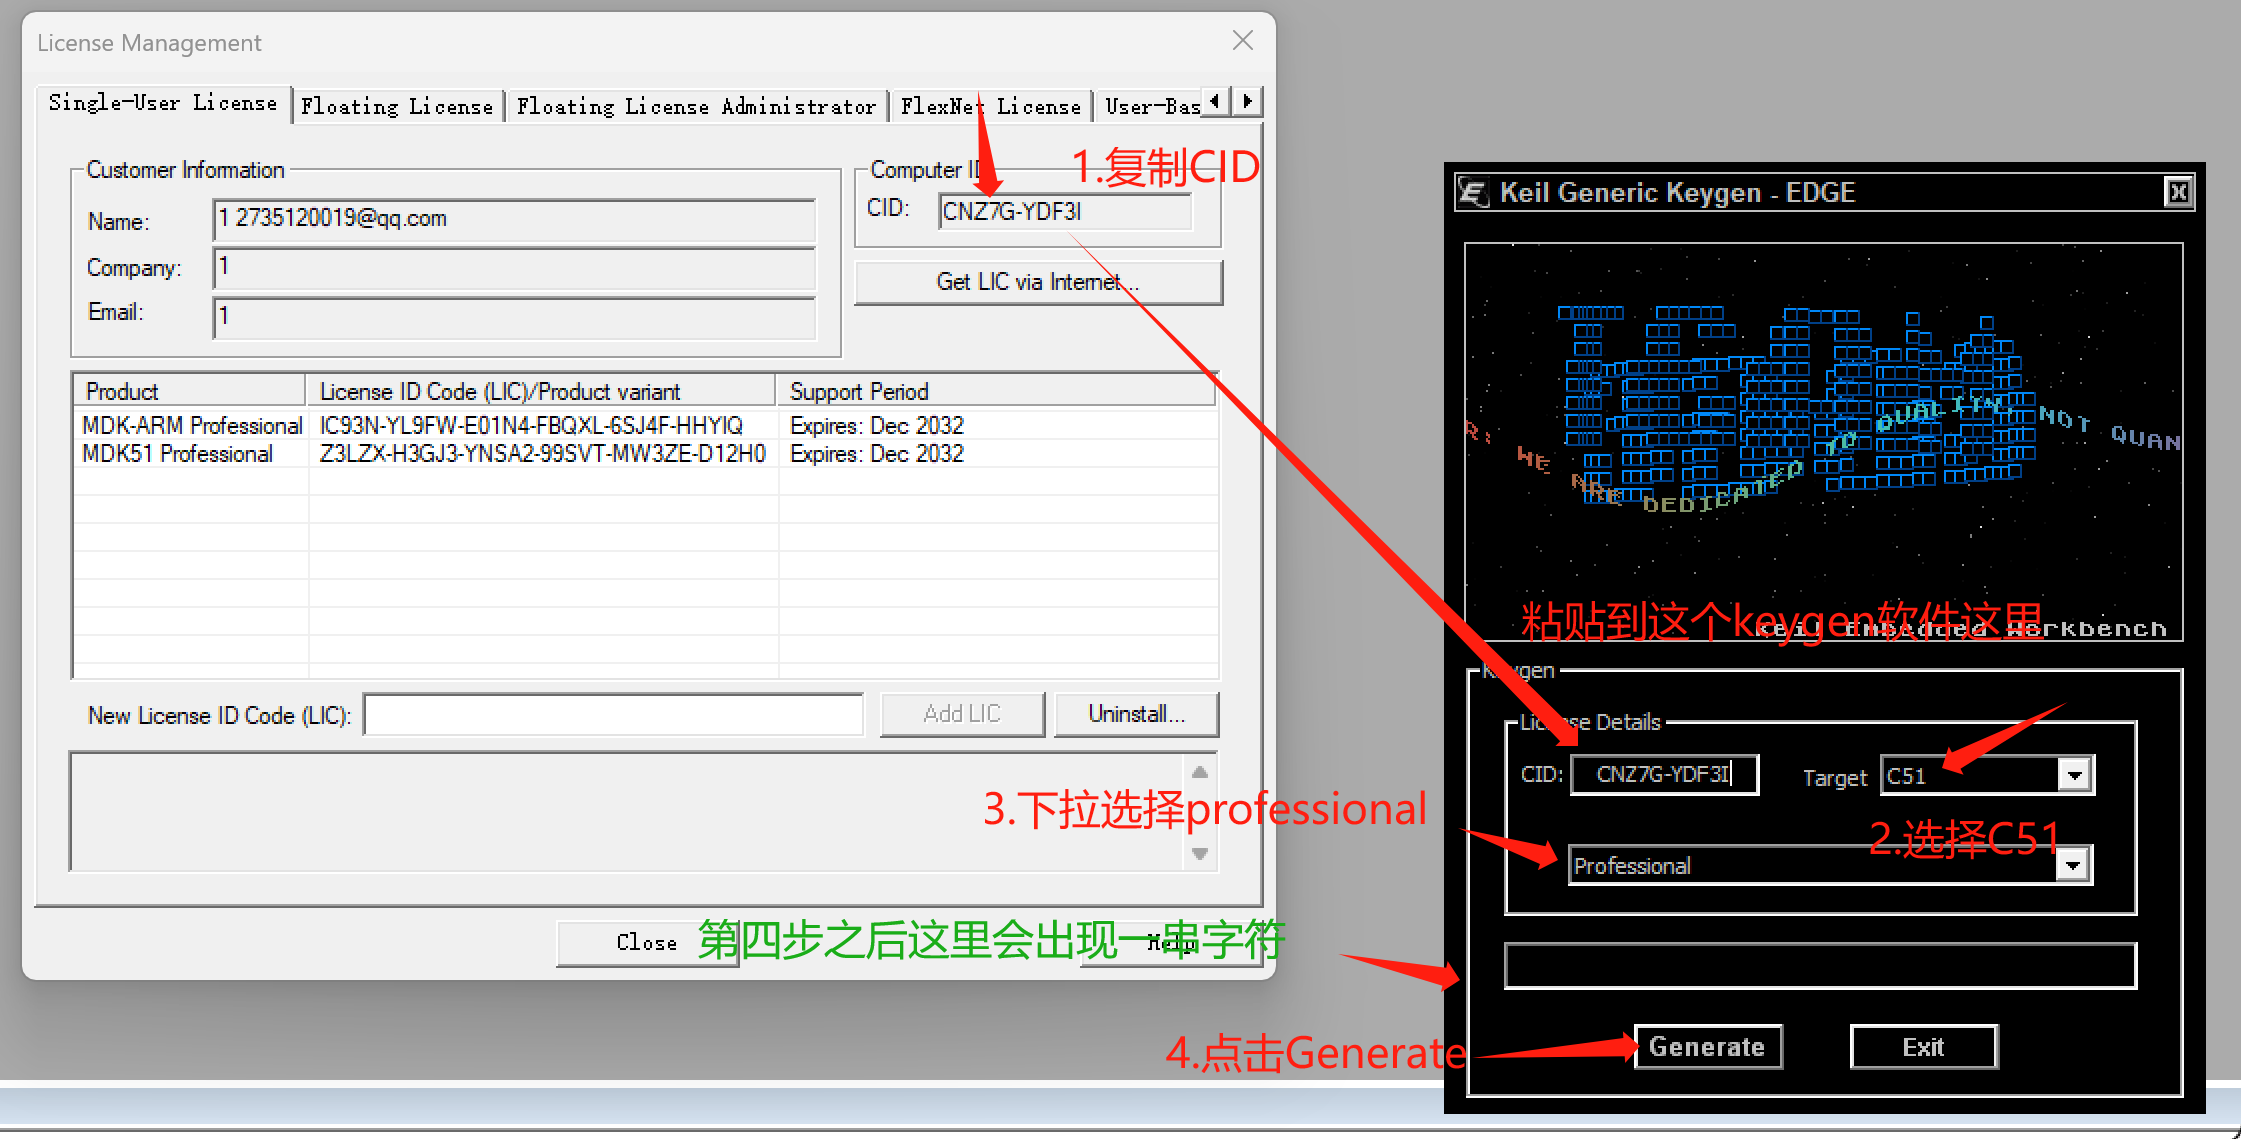Click scroll-down arrow in message box
This screenshot has width=2241, height=1139.
click(1200, 854)
